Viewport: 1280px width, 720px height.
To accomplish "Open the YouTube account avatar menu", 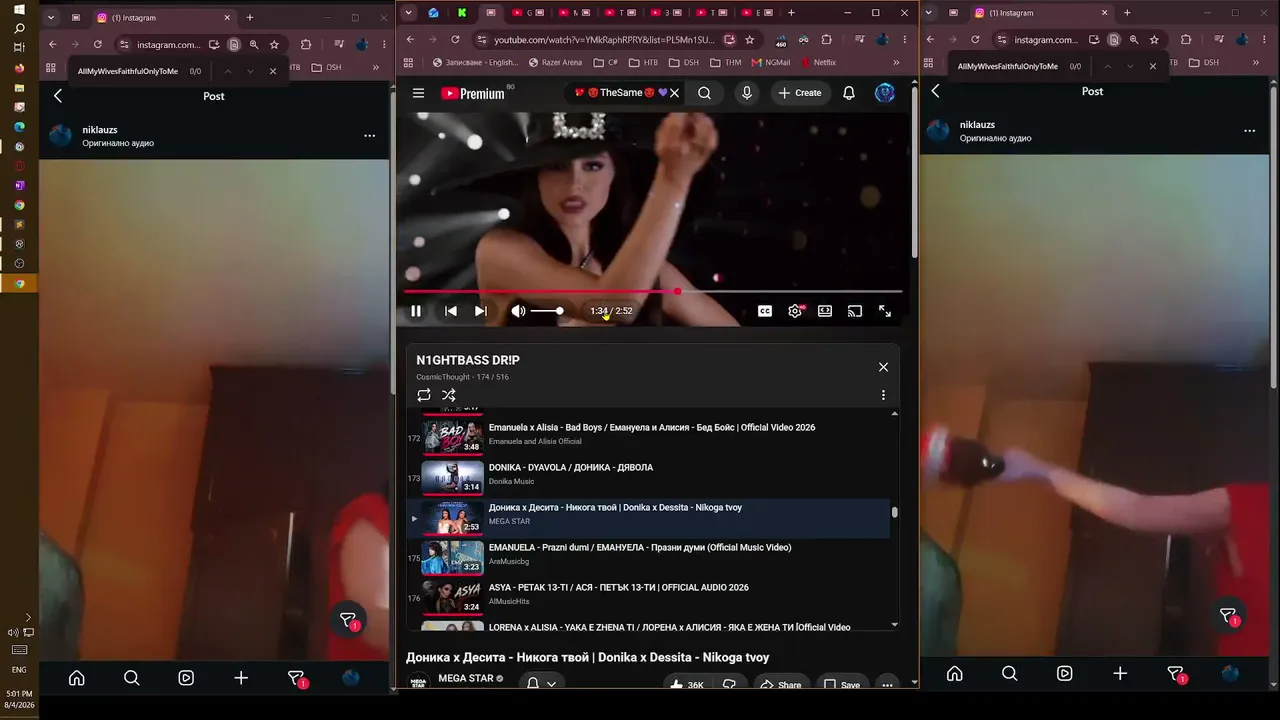I will click(885, 93).
